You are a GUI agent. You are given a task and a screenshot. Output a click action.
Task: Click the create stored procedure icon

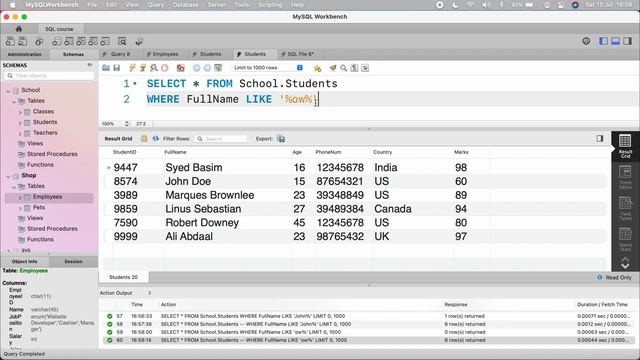pos(93,41)
